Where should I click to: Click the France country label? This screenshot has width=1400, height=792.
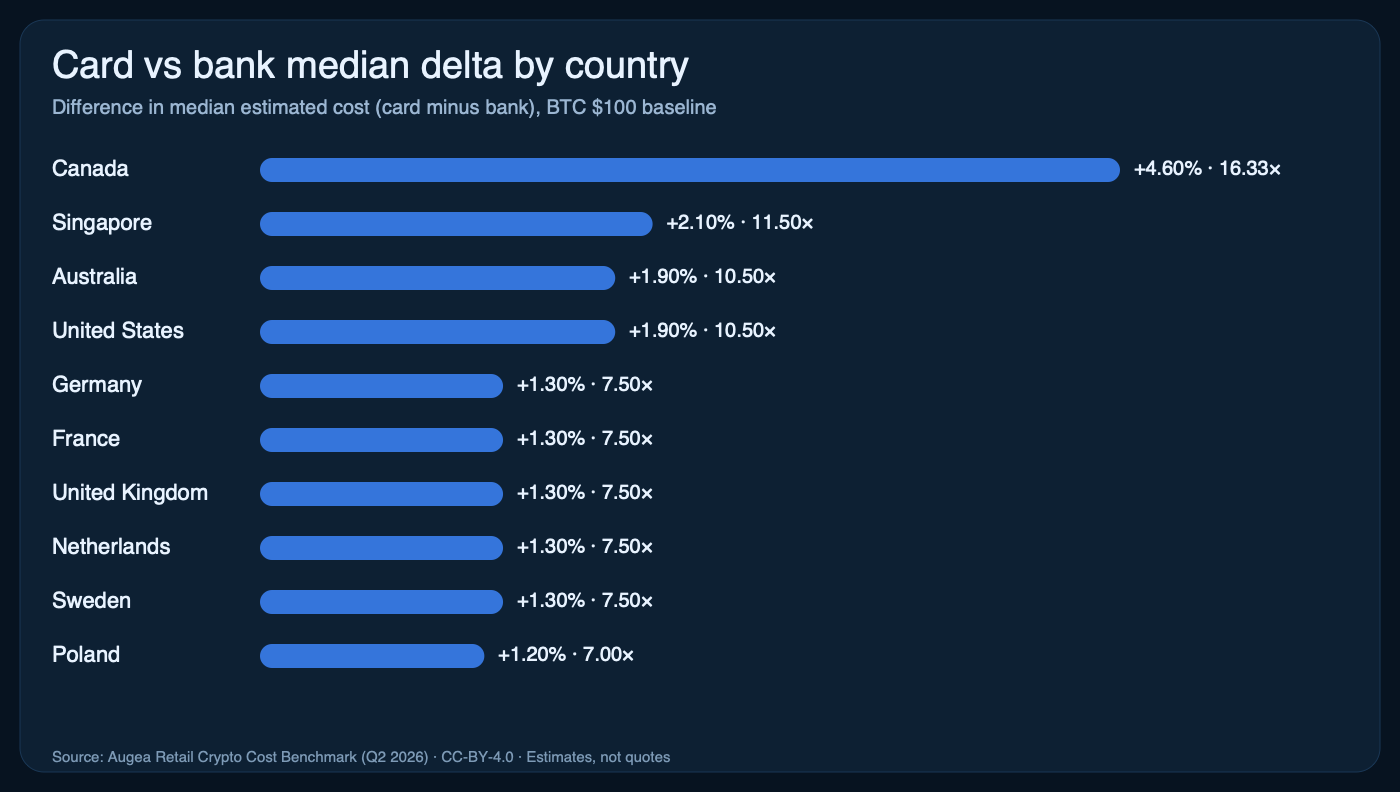tap(86, 439)
